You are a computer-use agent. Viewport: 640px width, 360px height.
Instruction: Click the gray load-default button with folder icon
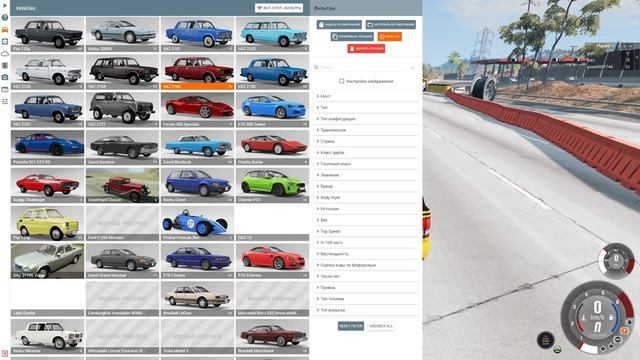pos(391,24)
